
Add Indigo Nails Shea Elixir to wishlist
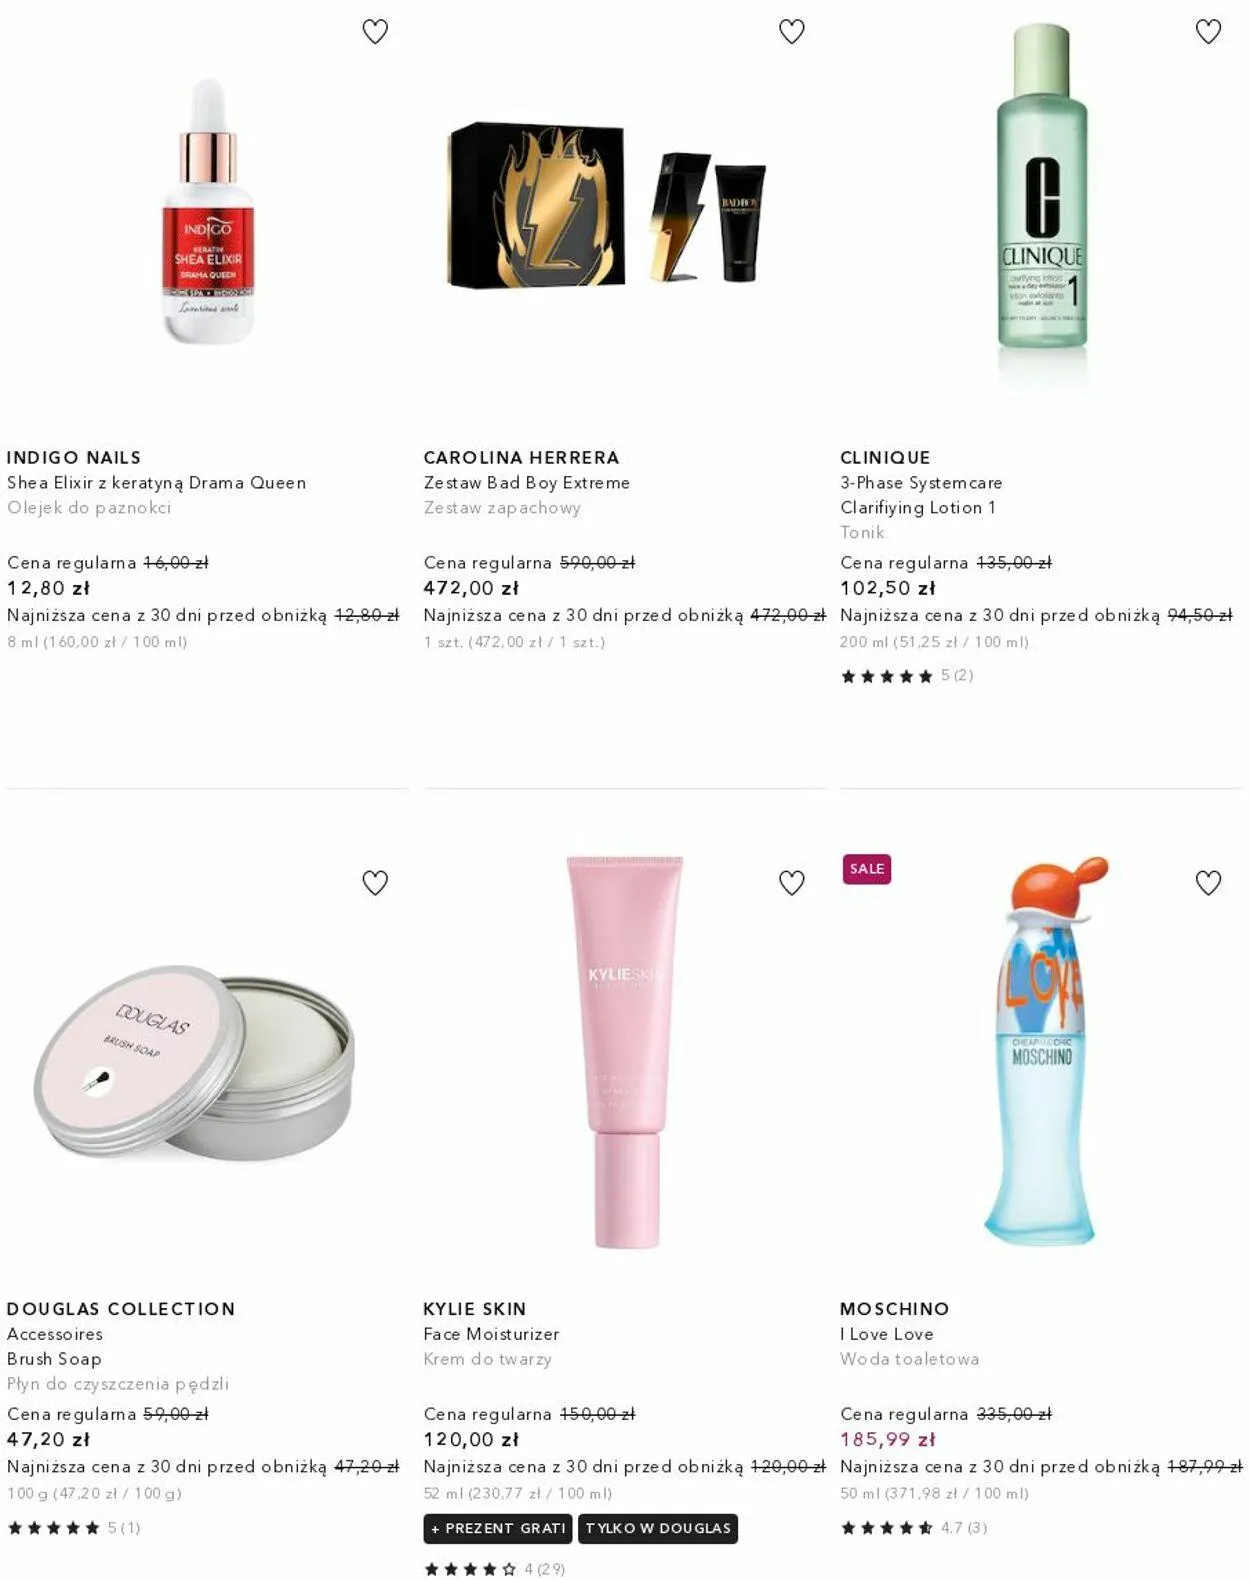(375, 32)
